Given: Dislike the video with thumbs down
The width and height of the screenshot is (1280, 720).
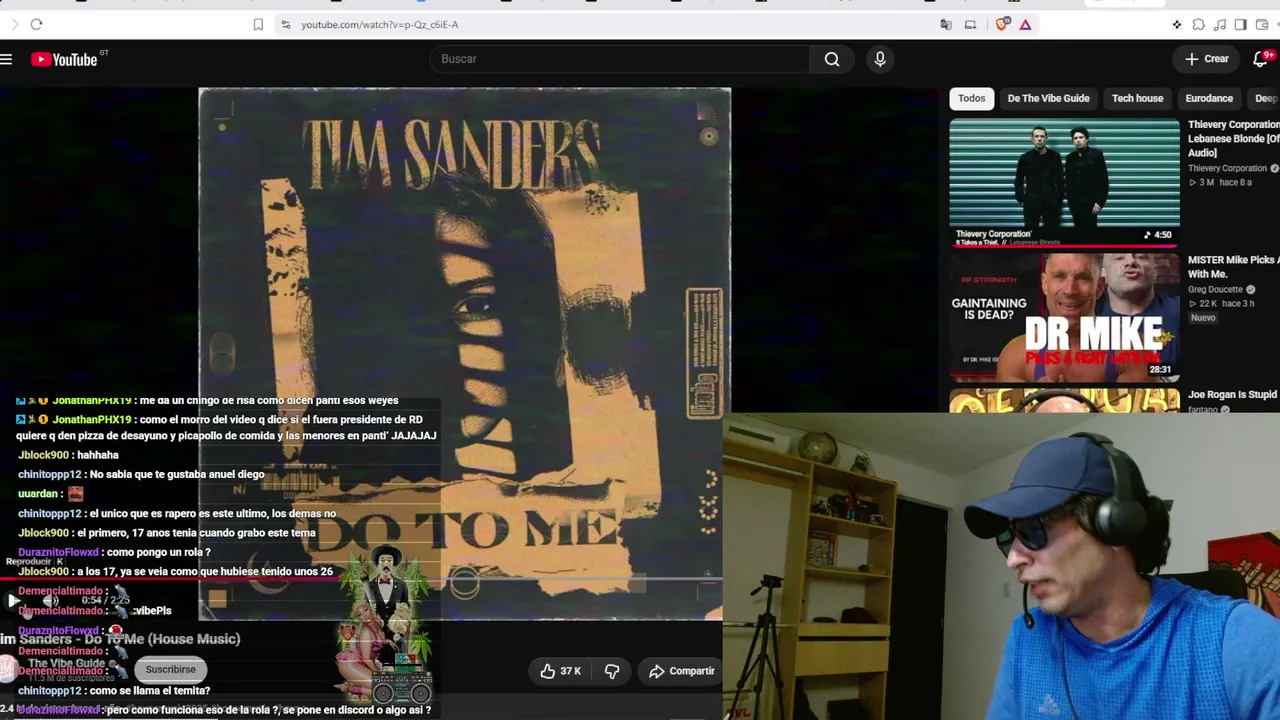Looking at the screenshot, I should coord(612,671).
